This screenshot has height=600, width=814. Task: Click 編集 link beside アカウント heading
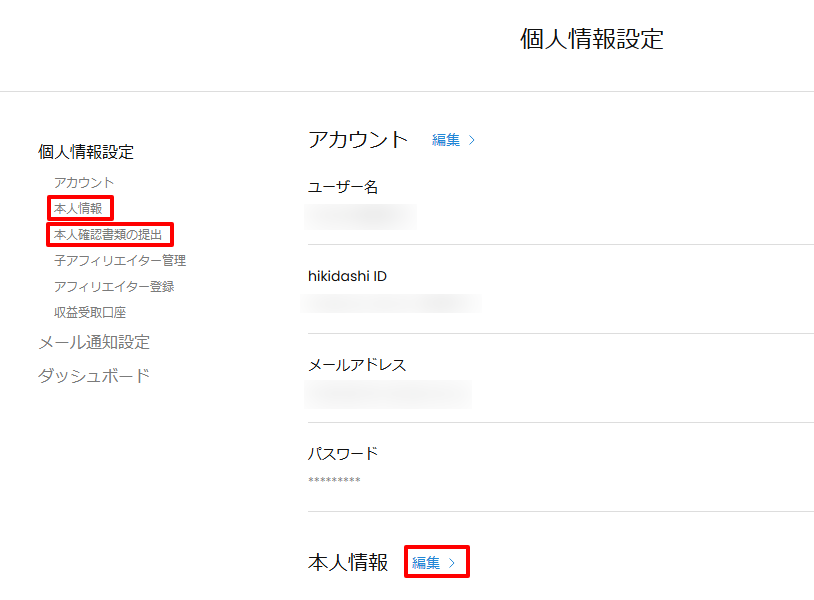click(446, 140)
